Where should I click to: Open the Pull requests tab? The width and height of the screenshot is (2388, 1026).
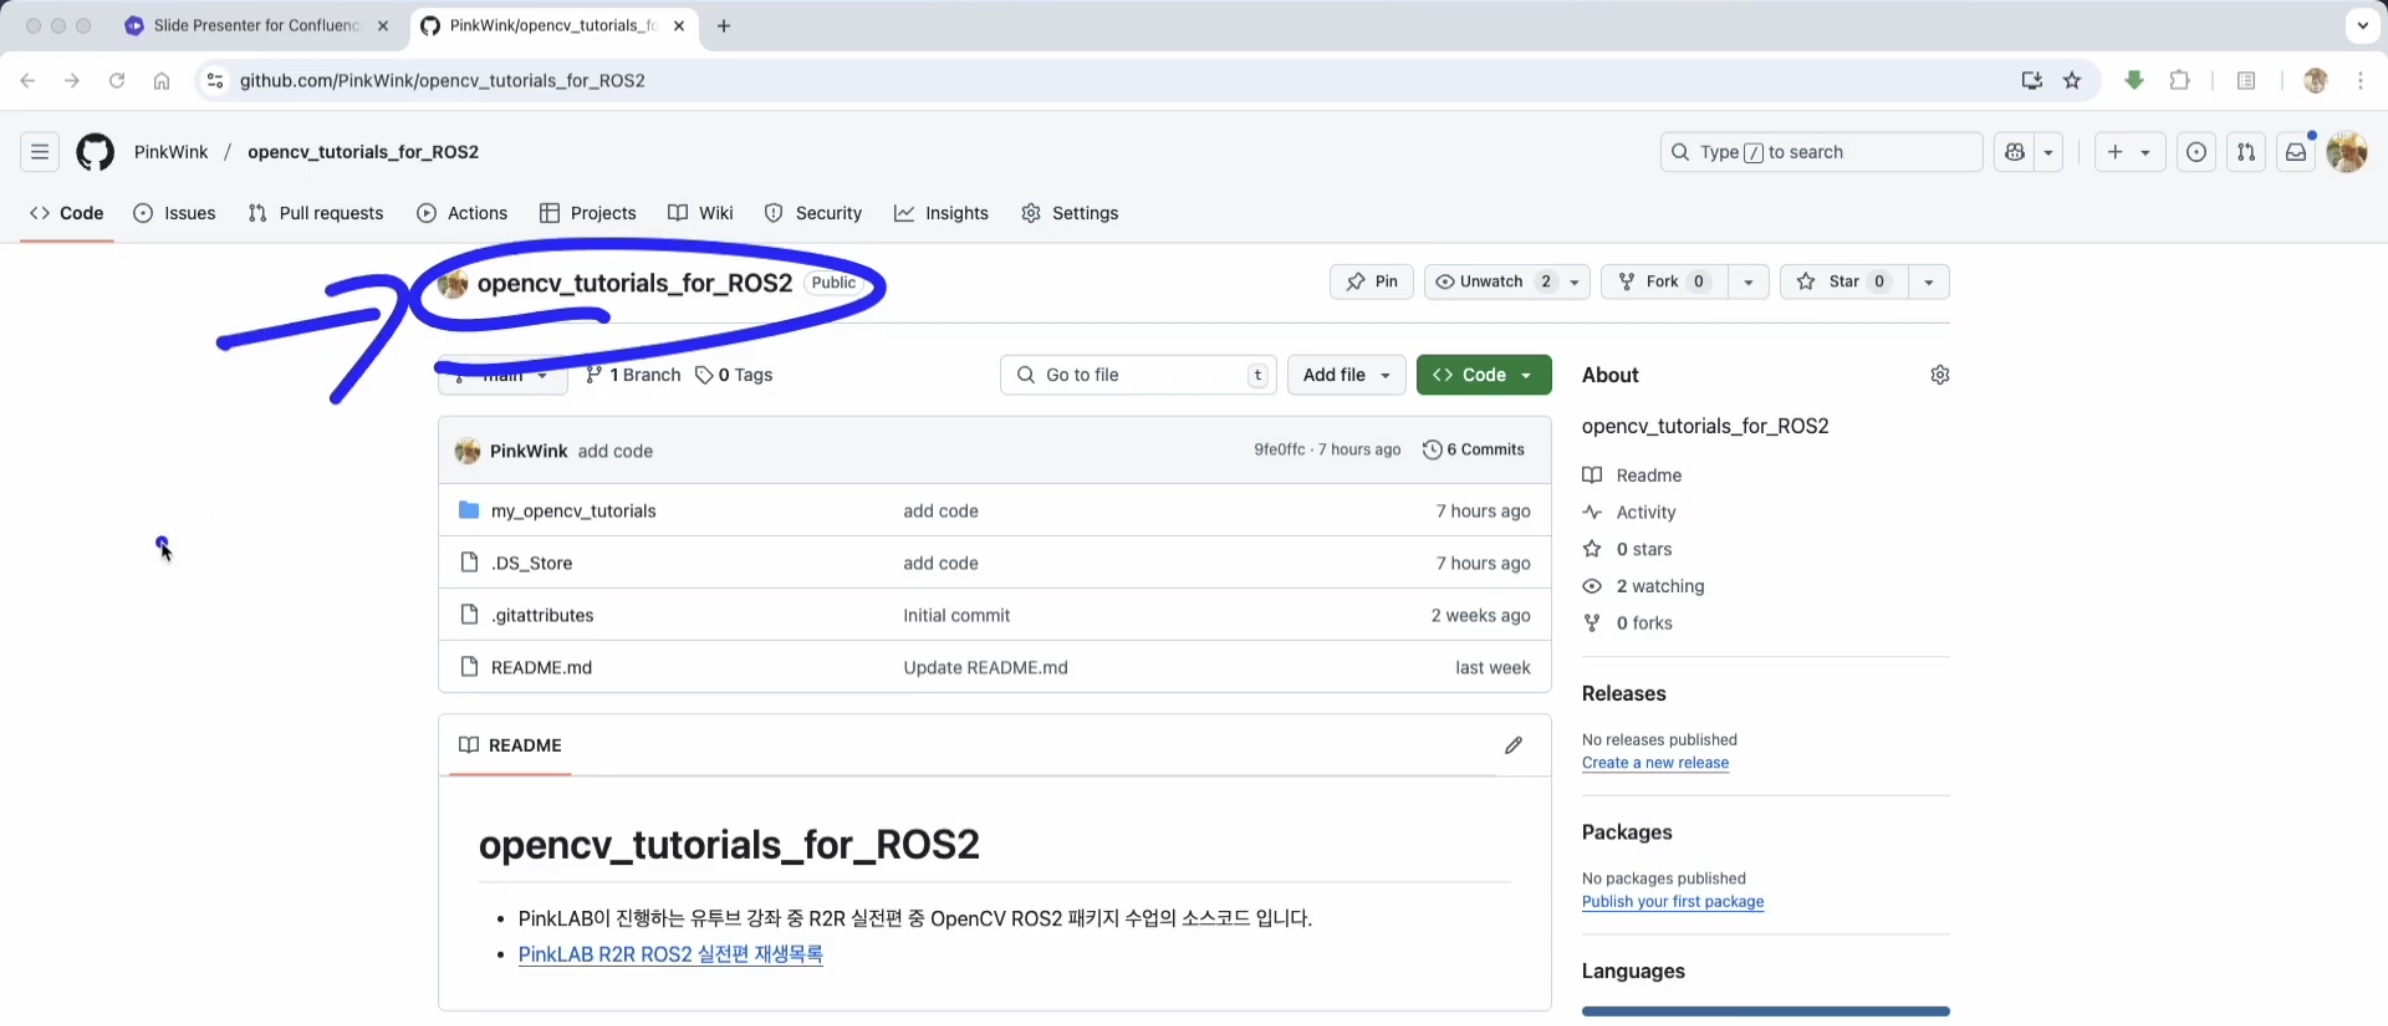coord(316,213)
